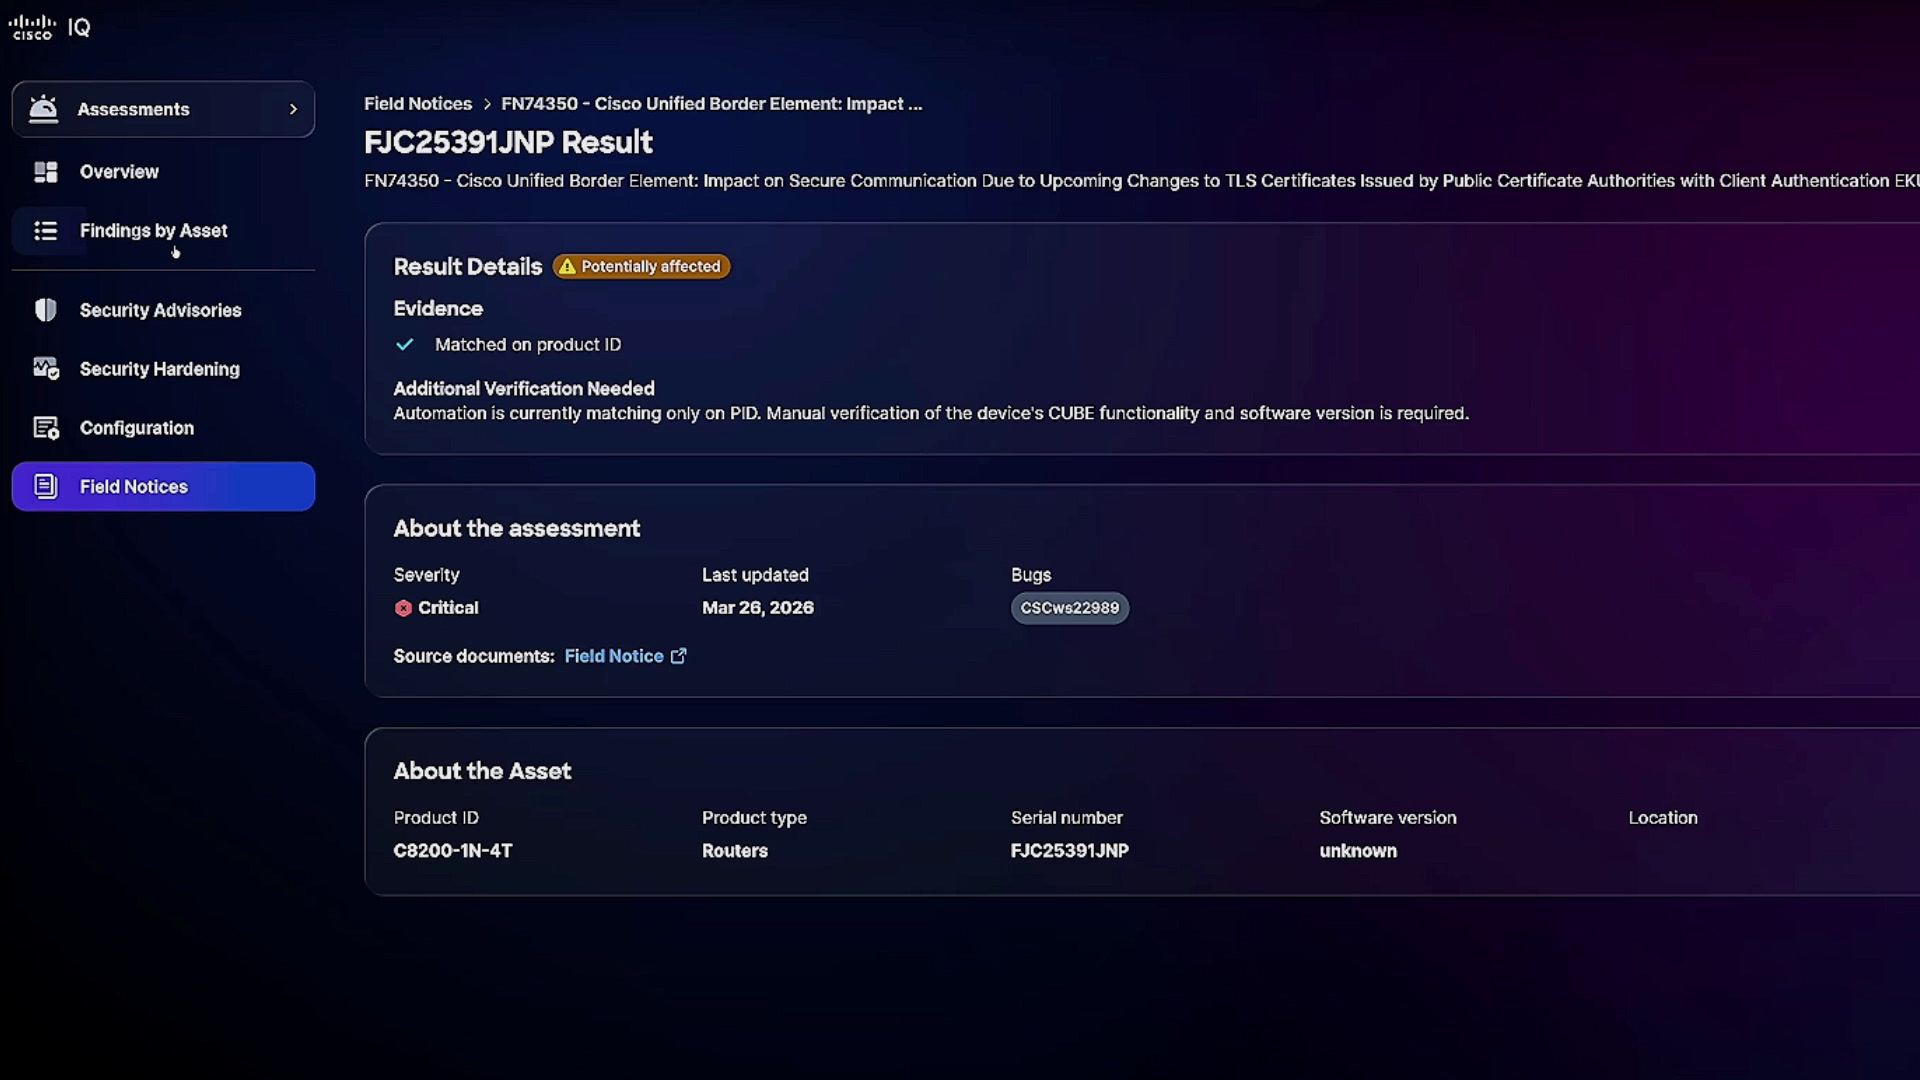Expand the Assessments chevron arrow
This screenshot has height=1080, width=1920.
pos(293,109)
